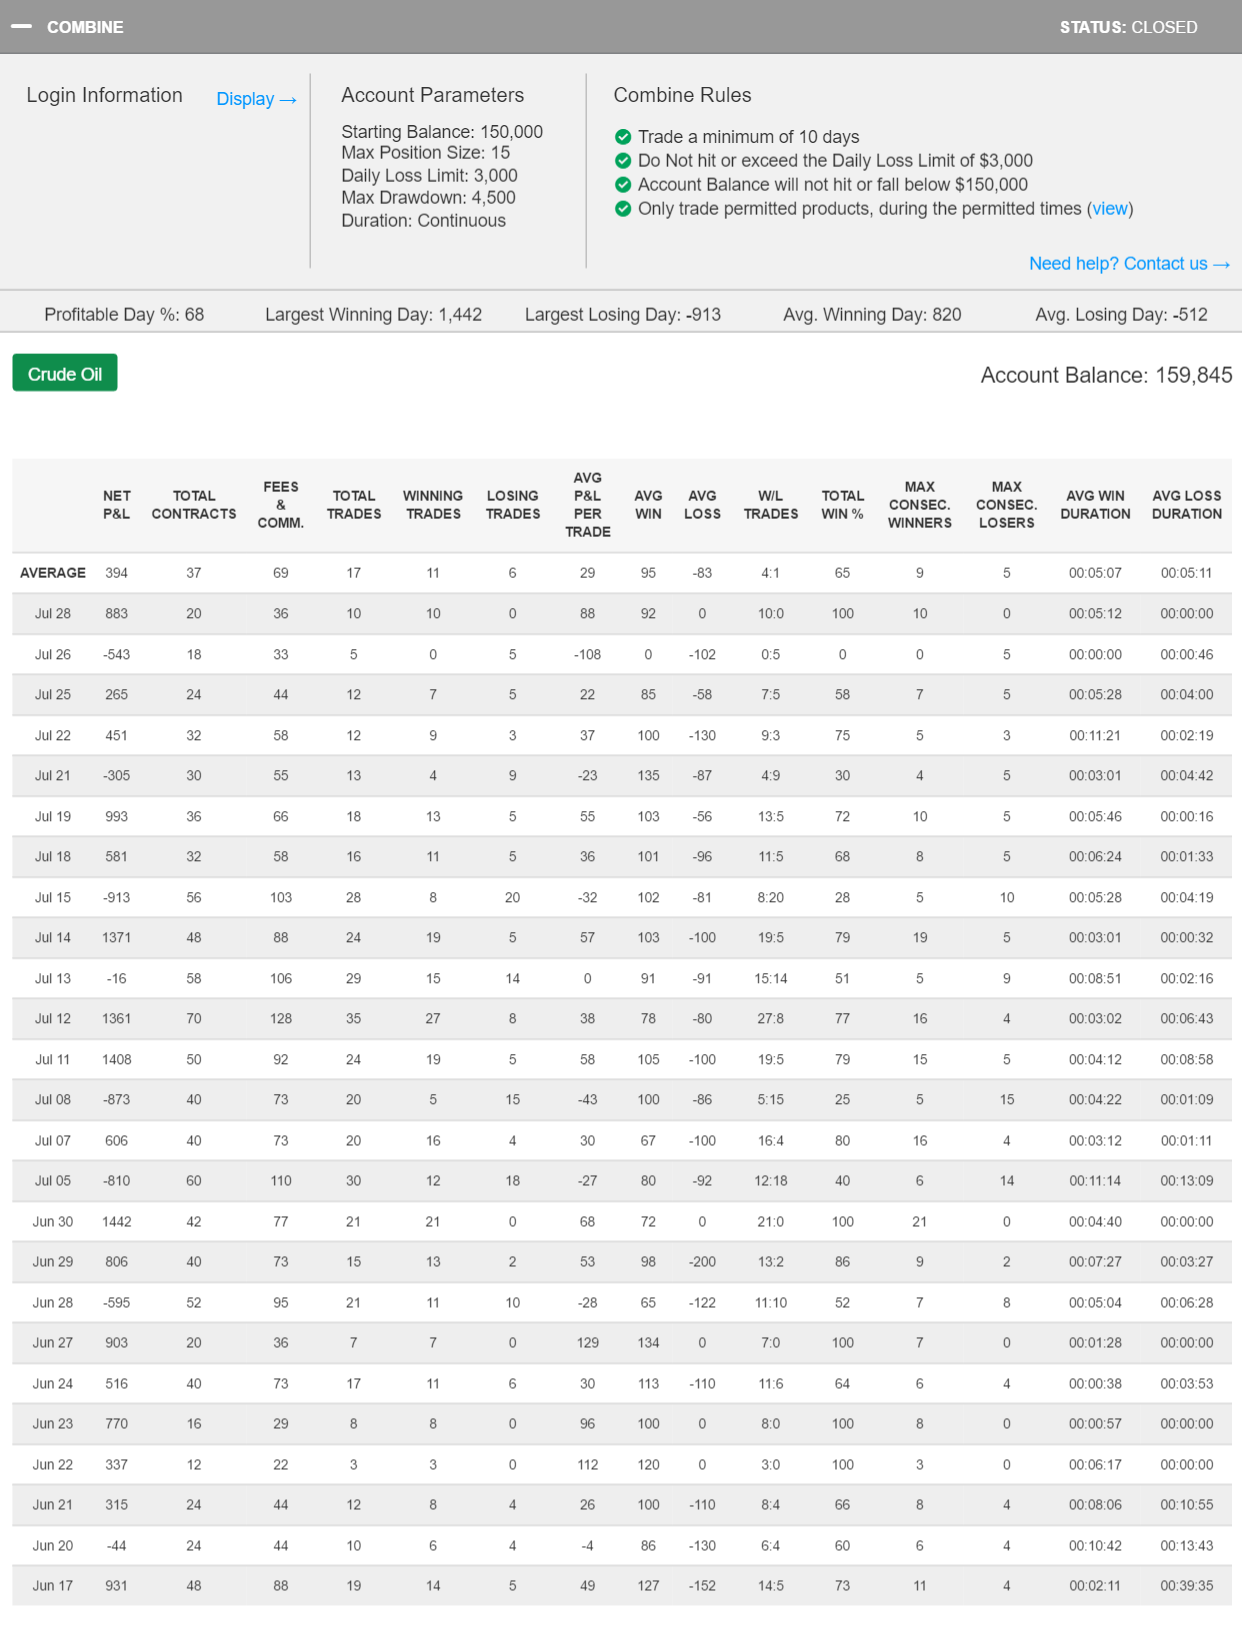Screen dimensions: 1242x1625
Task: Click the AVG WIN DURATION column header
Action: coord(1095,505)
